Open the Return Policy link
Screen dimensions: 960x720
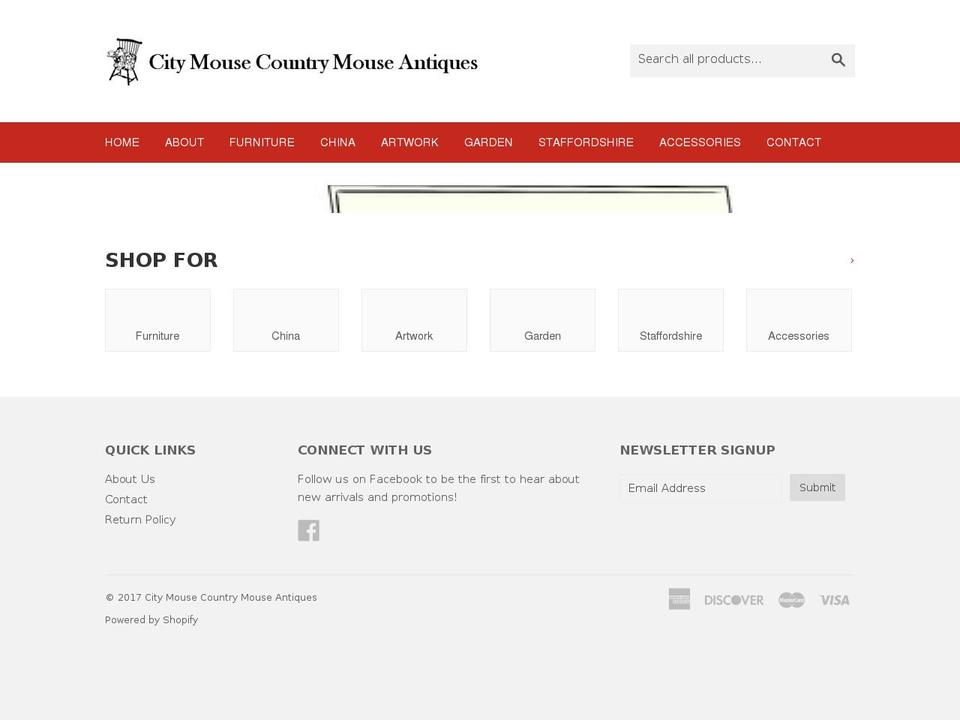[x=140, y=519]
